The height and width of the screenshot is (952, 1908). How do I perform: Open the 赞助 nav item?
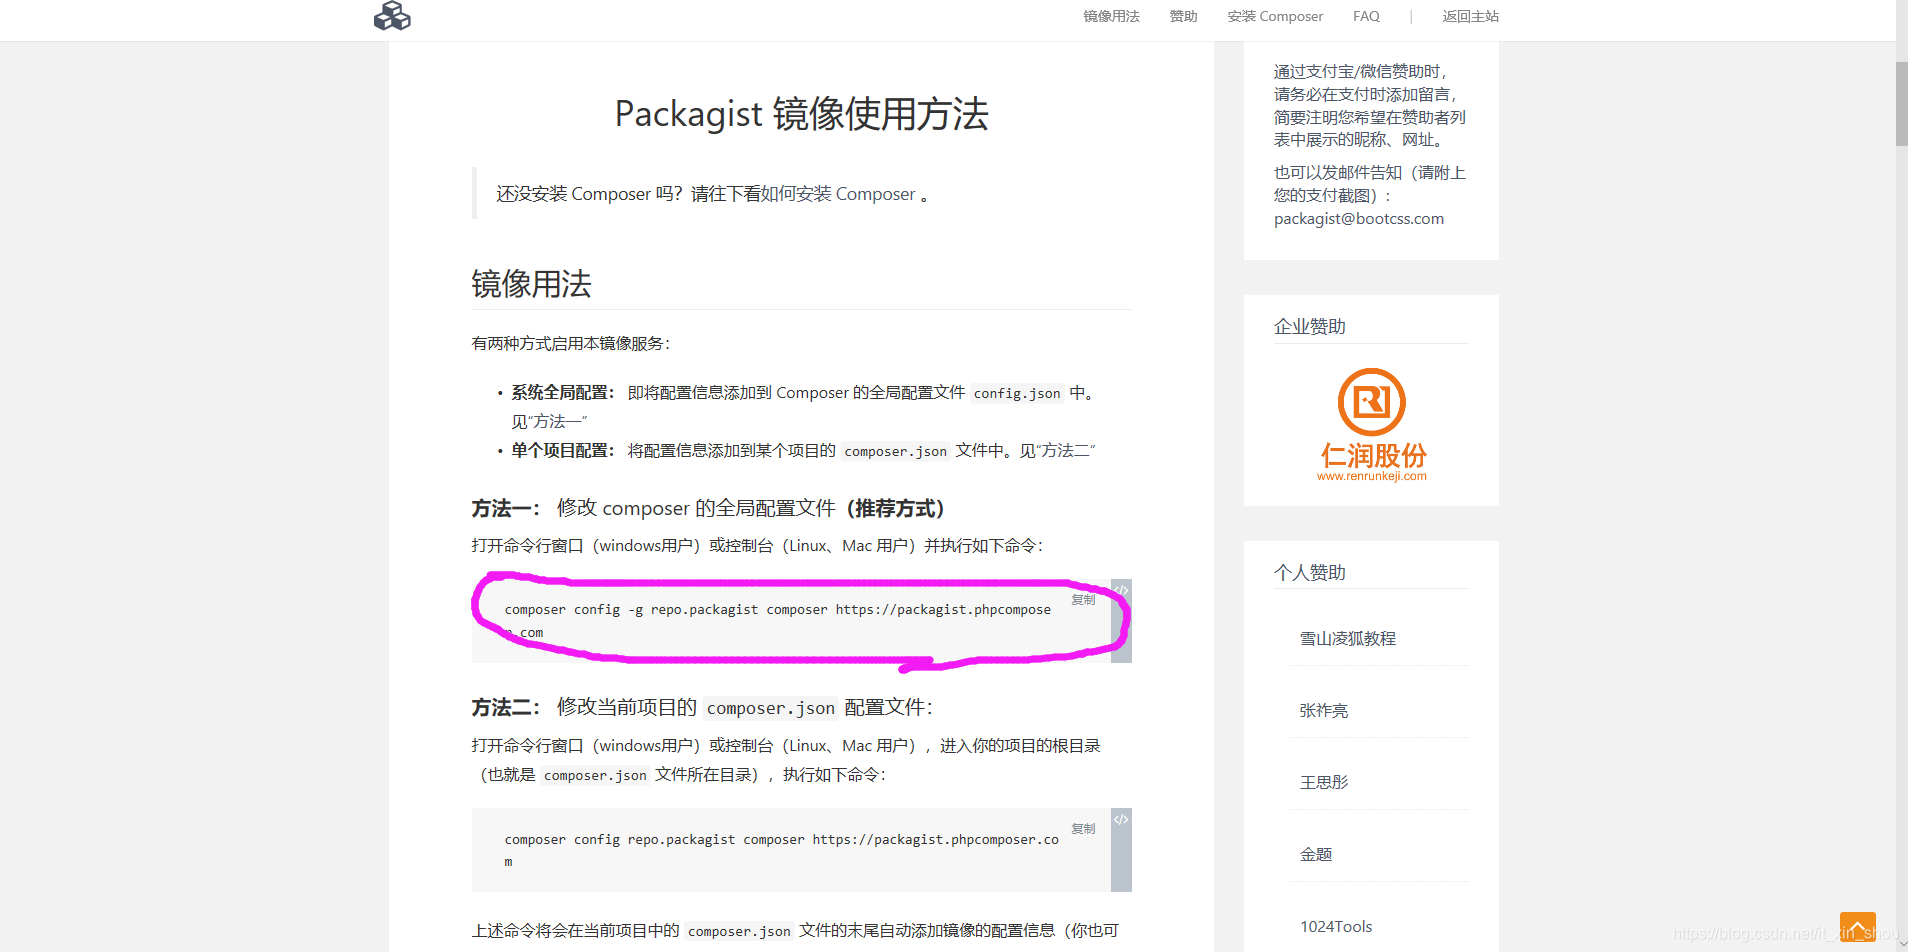[1183, 16]
